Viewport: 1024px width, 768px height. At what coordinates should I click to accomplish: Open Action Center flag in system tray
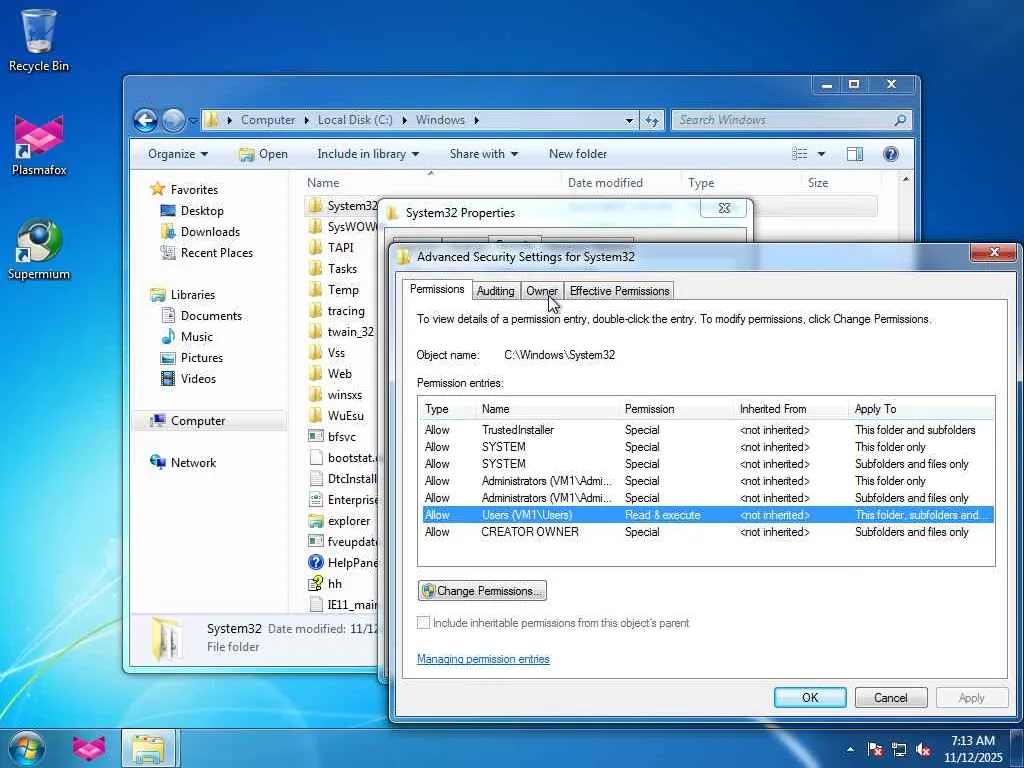(x=874, y=750)
